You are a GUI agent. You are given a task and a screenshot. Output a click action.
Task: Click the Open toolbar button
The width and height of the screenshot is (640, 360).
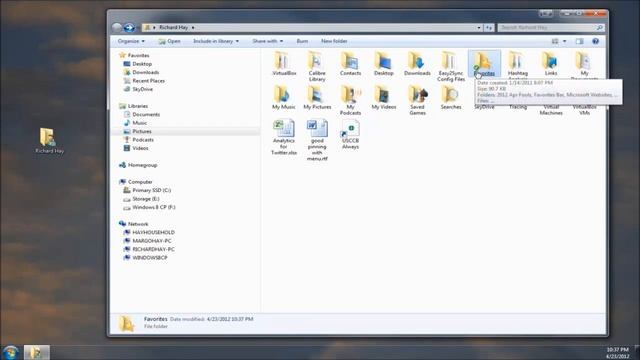point(169,41)
